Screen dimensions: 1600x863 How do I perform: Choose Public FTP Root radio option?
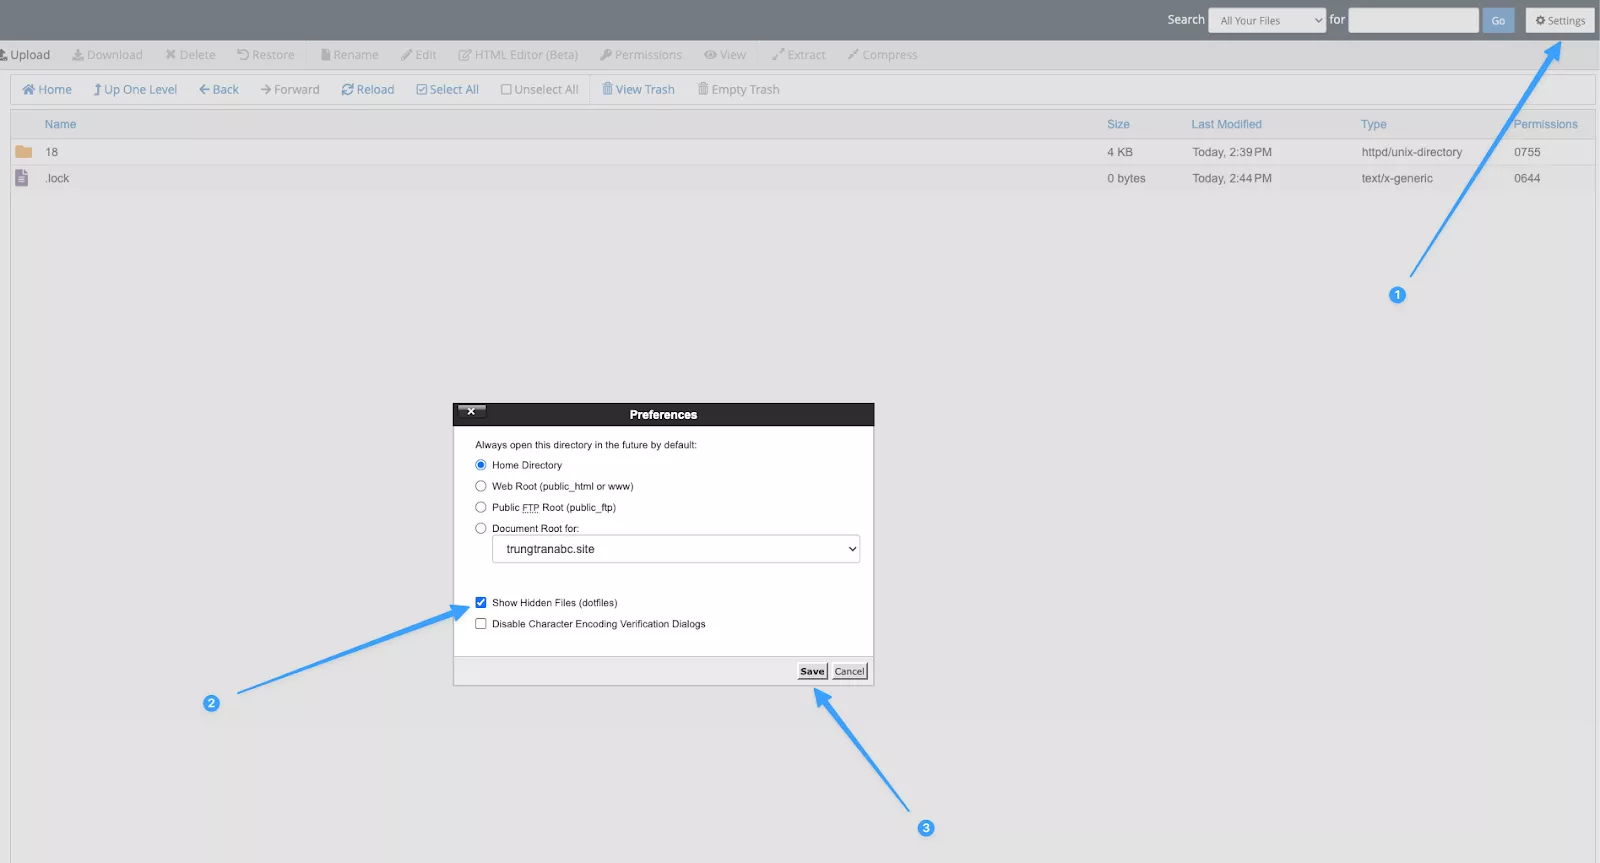481,507
